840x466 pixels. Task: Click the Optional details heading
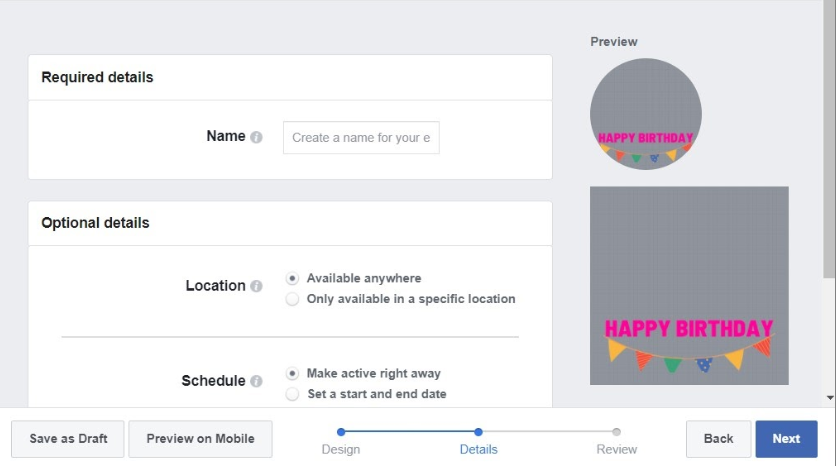pos(95,223)
